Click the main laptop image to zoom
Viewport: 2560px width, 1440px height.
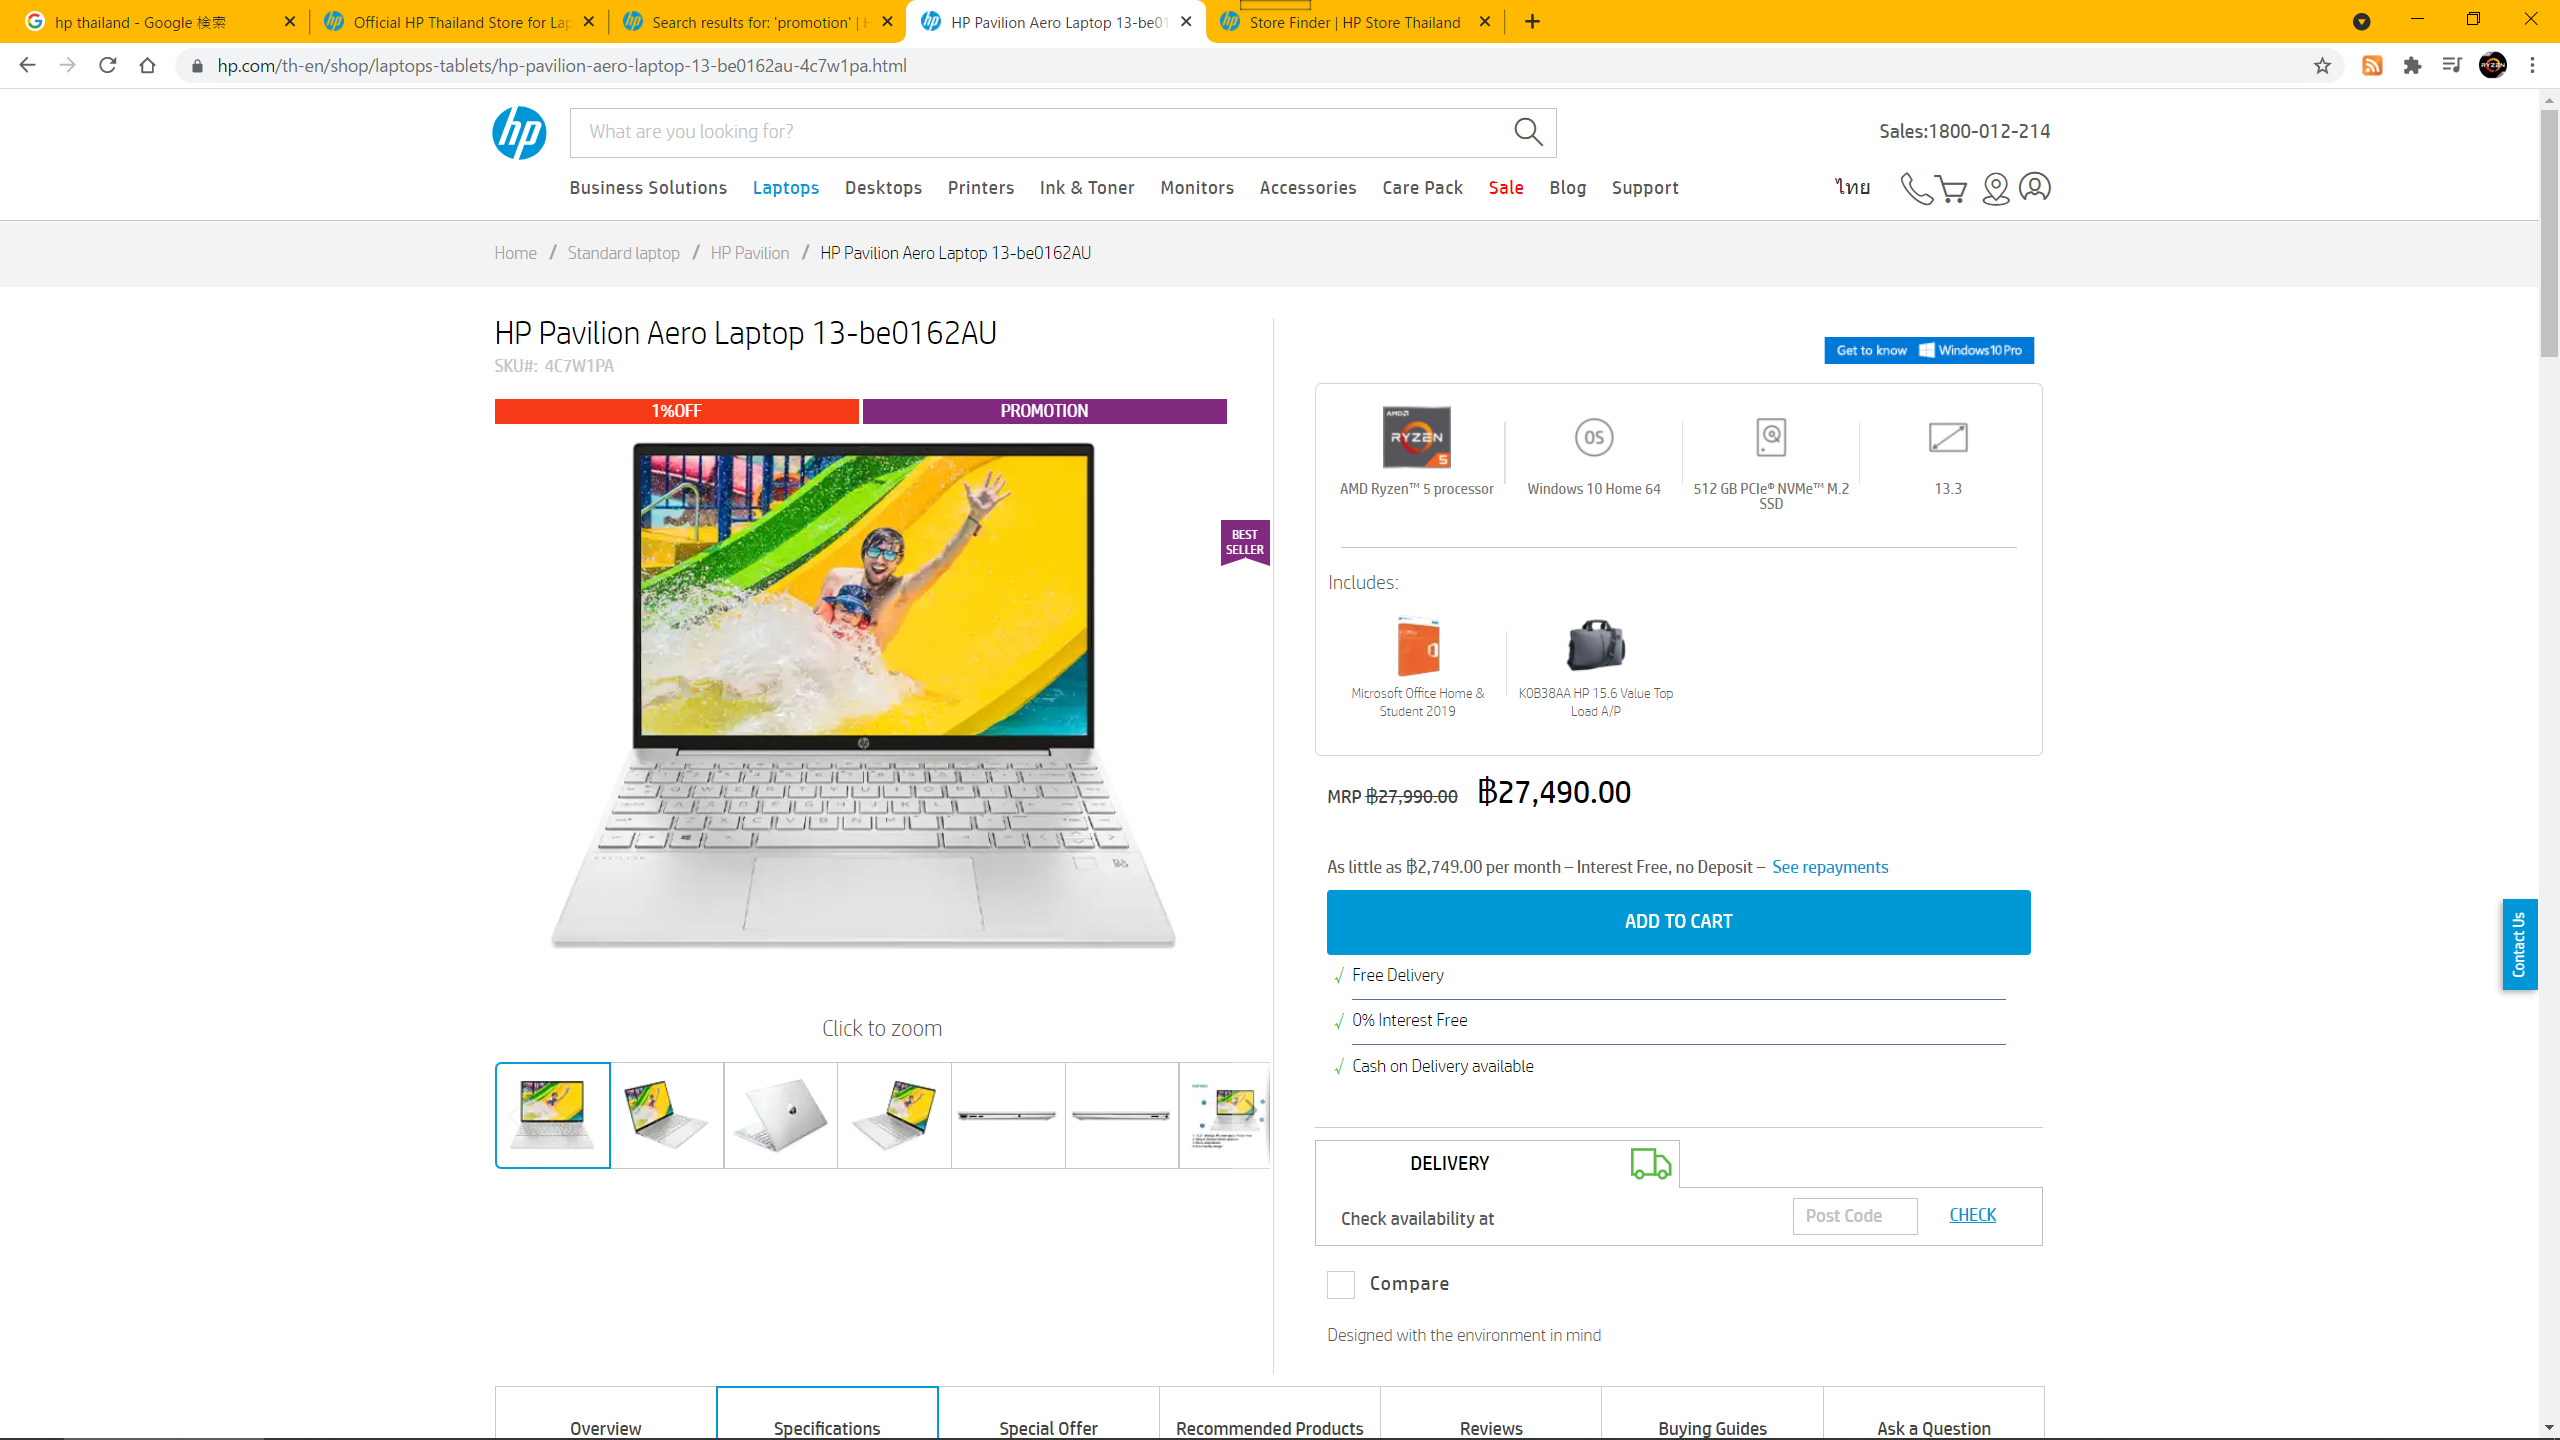pos(864,696)
